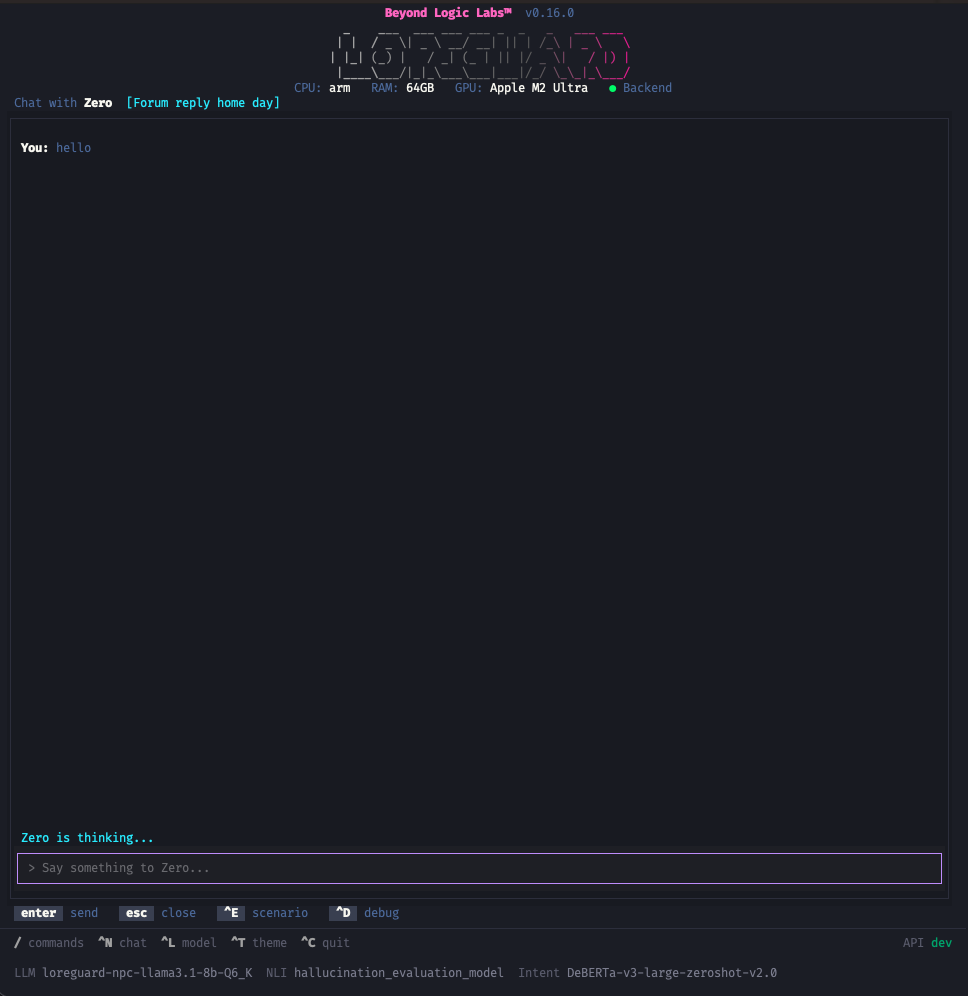Click the 'debug' label

point(382,913)
